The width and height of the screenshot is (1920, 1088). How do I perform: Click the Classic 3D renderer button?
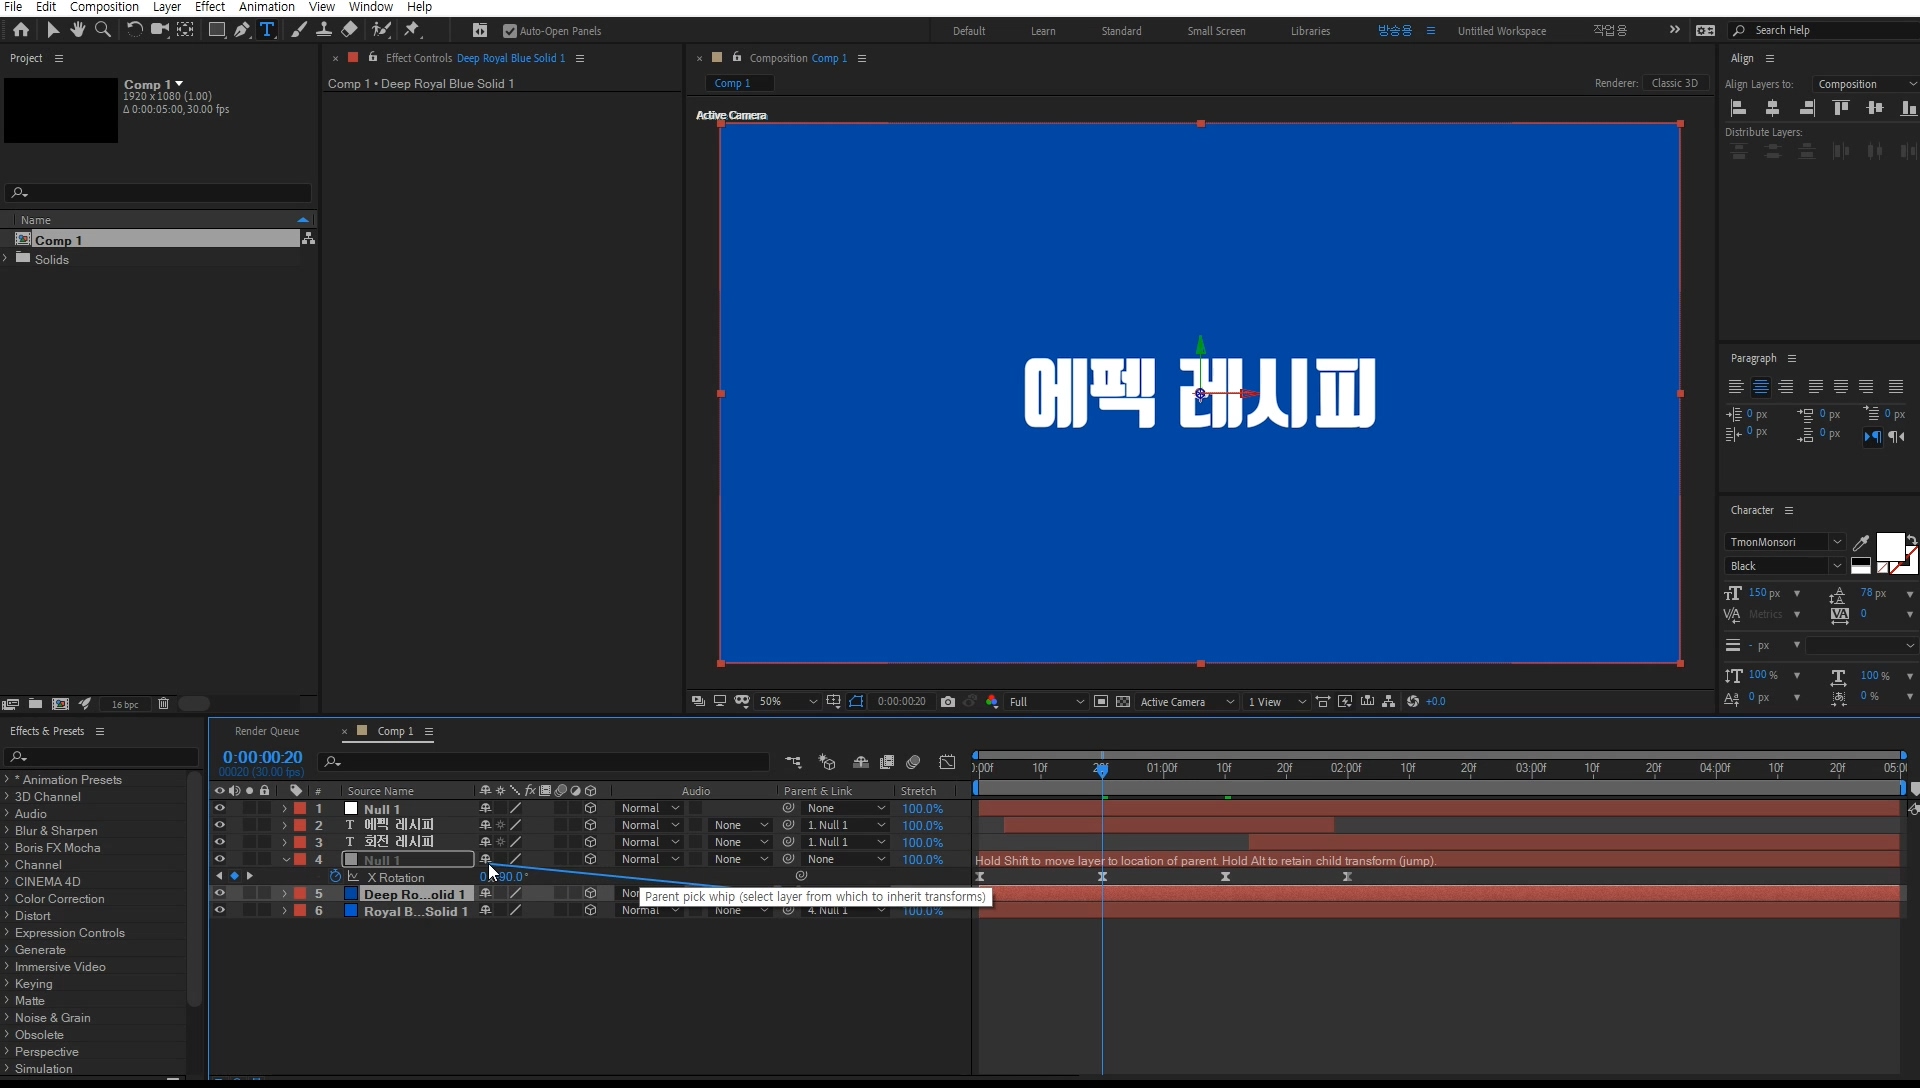[1674, 83]
